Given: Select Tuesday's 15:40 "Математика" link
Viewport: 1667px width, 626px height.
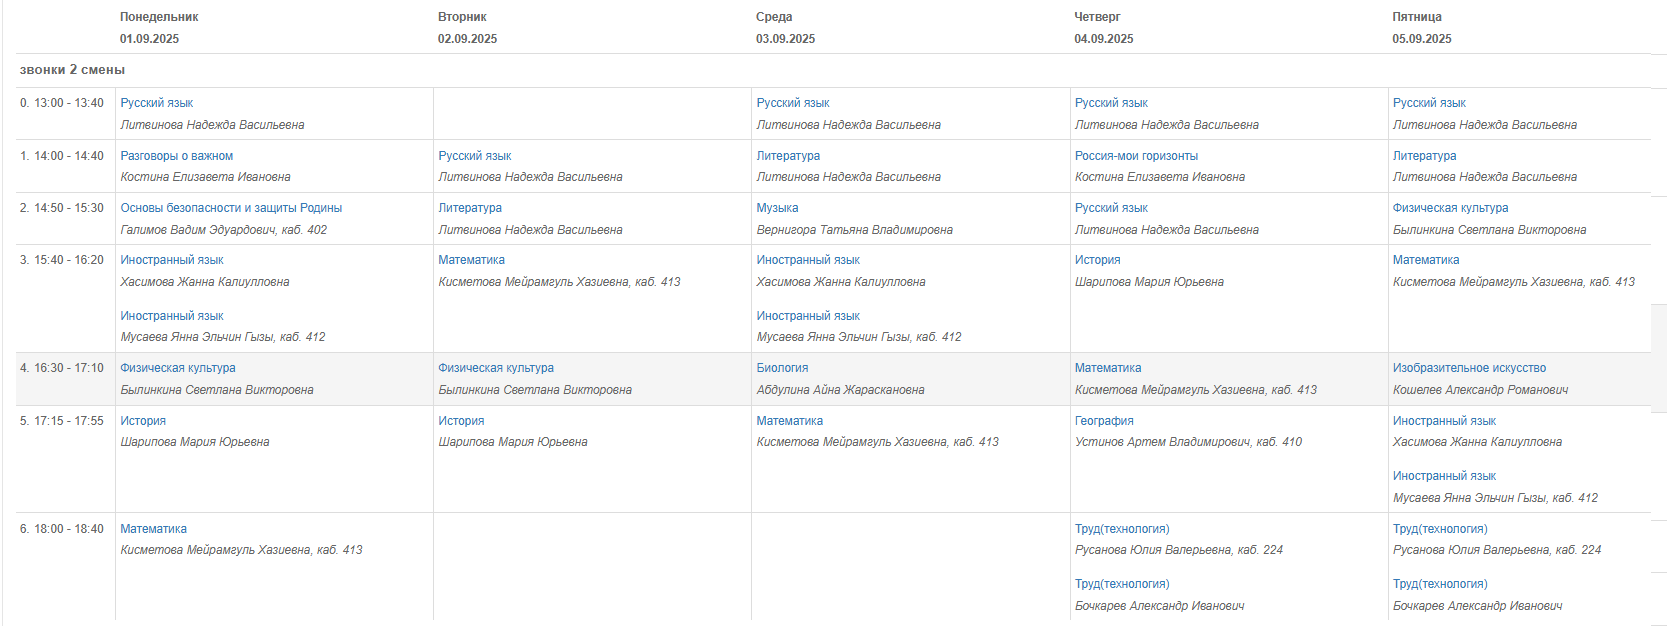Looking at the screenshot, I should pyautogui.click(x=471, y=260).
